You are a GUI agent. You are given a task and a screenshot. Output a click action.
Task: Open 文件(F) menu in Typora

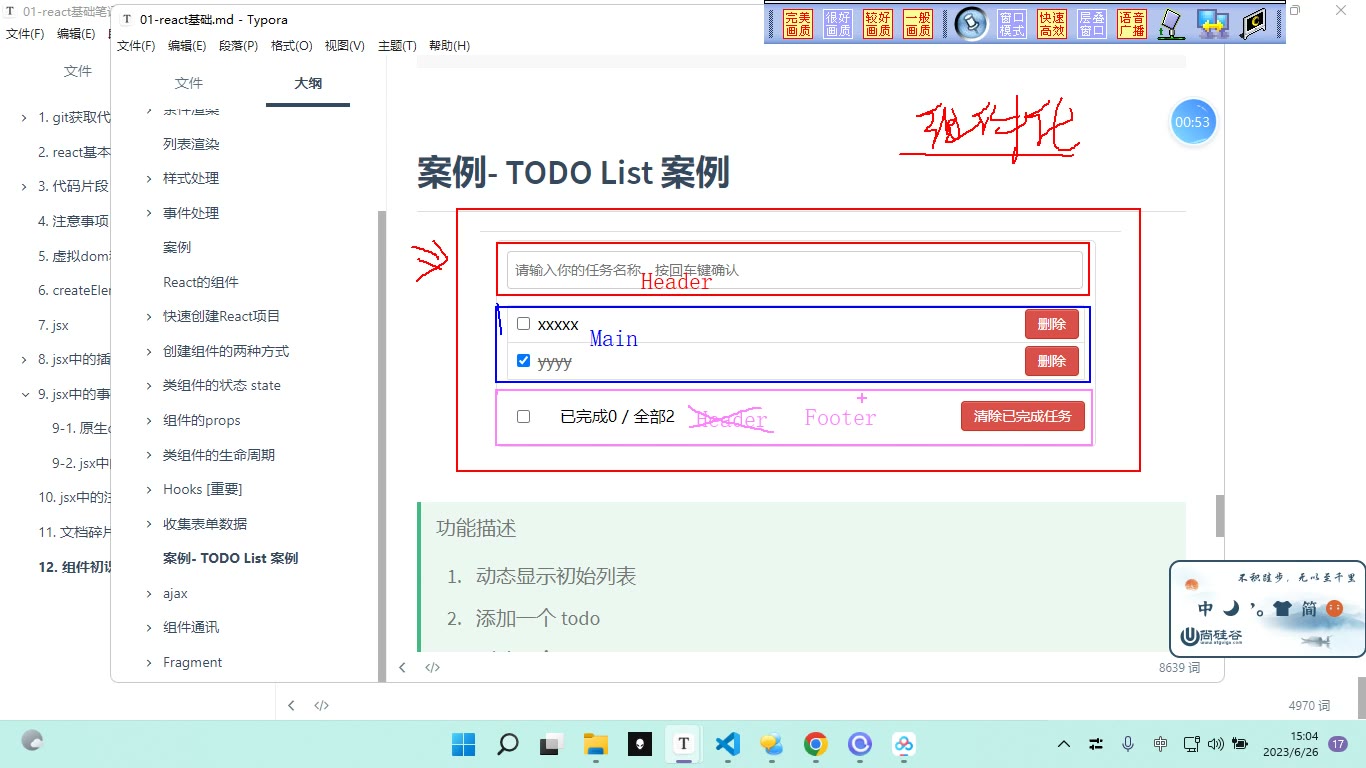[136, 46]
